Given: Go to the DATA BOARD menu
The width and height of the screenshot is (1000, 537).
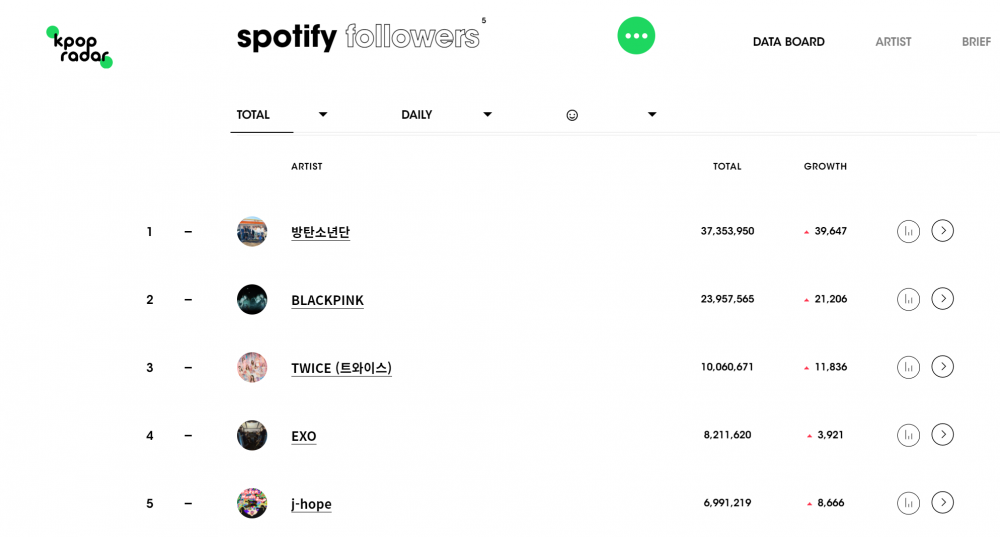Looking at the screenshot, I should click(788, 42).
